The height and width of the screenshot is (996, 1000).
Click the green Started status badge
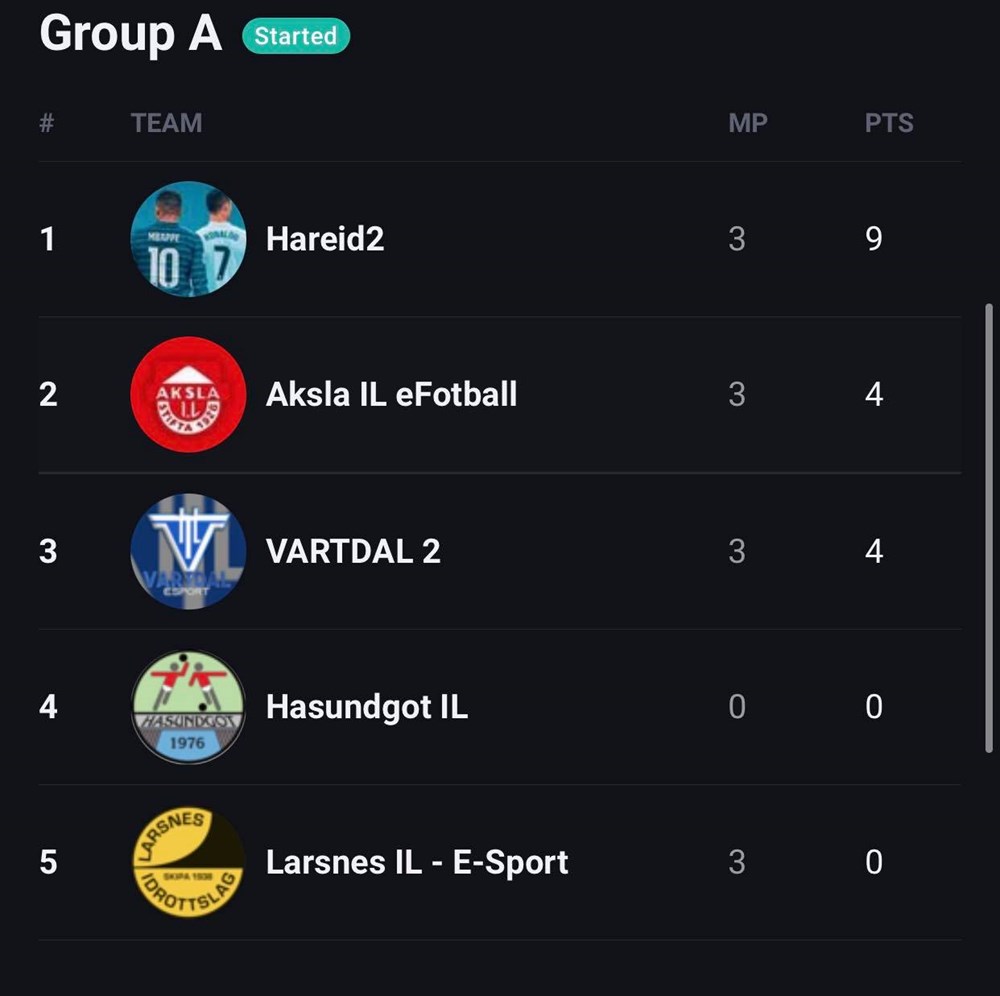[295, 37]
